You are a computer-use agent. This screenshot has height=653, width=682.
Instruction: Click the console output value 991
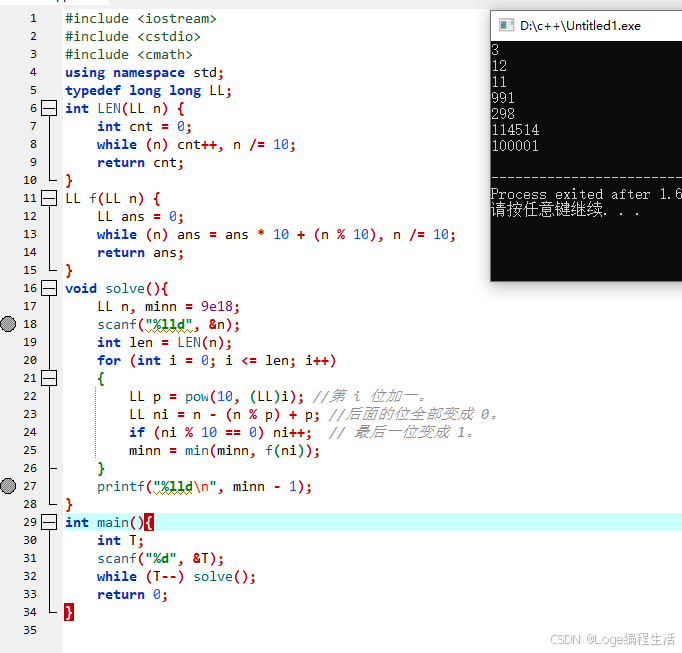503,97
